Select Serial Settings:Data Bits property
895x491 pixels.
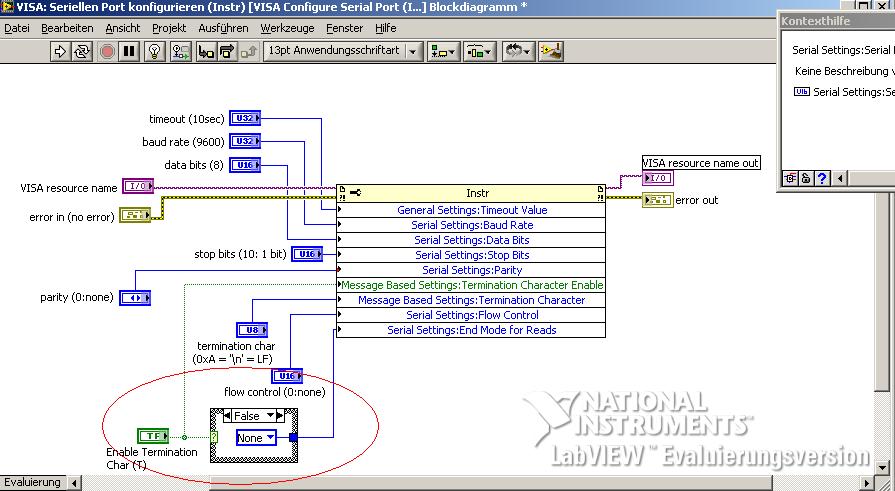tap(471, 240)
